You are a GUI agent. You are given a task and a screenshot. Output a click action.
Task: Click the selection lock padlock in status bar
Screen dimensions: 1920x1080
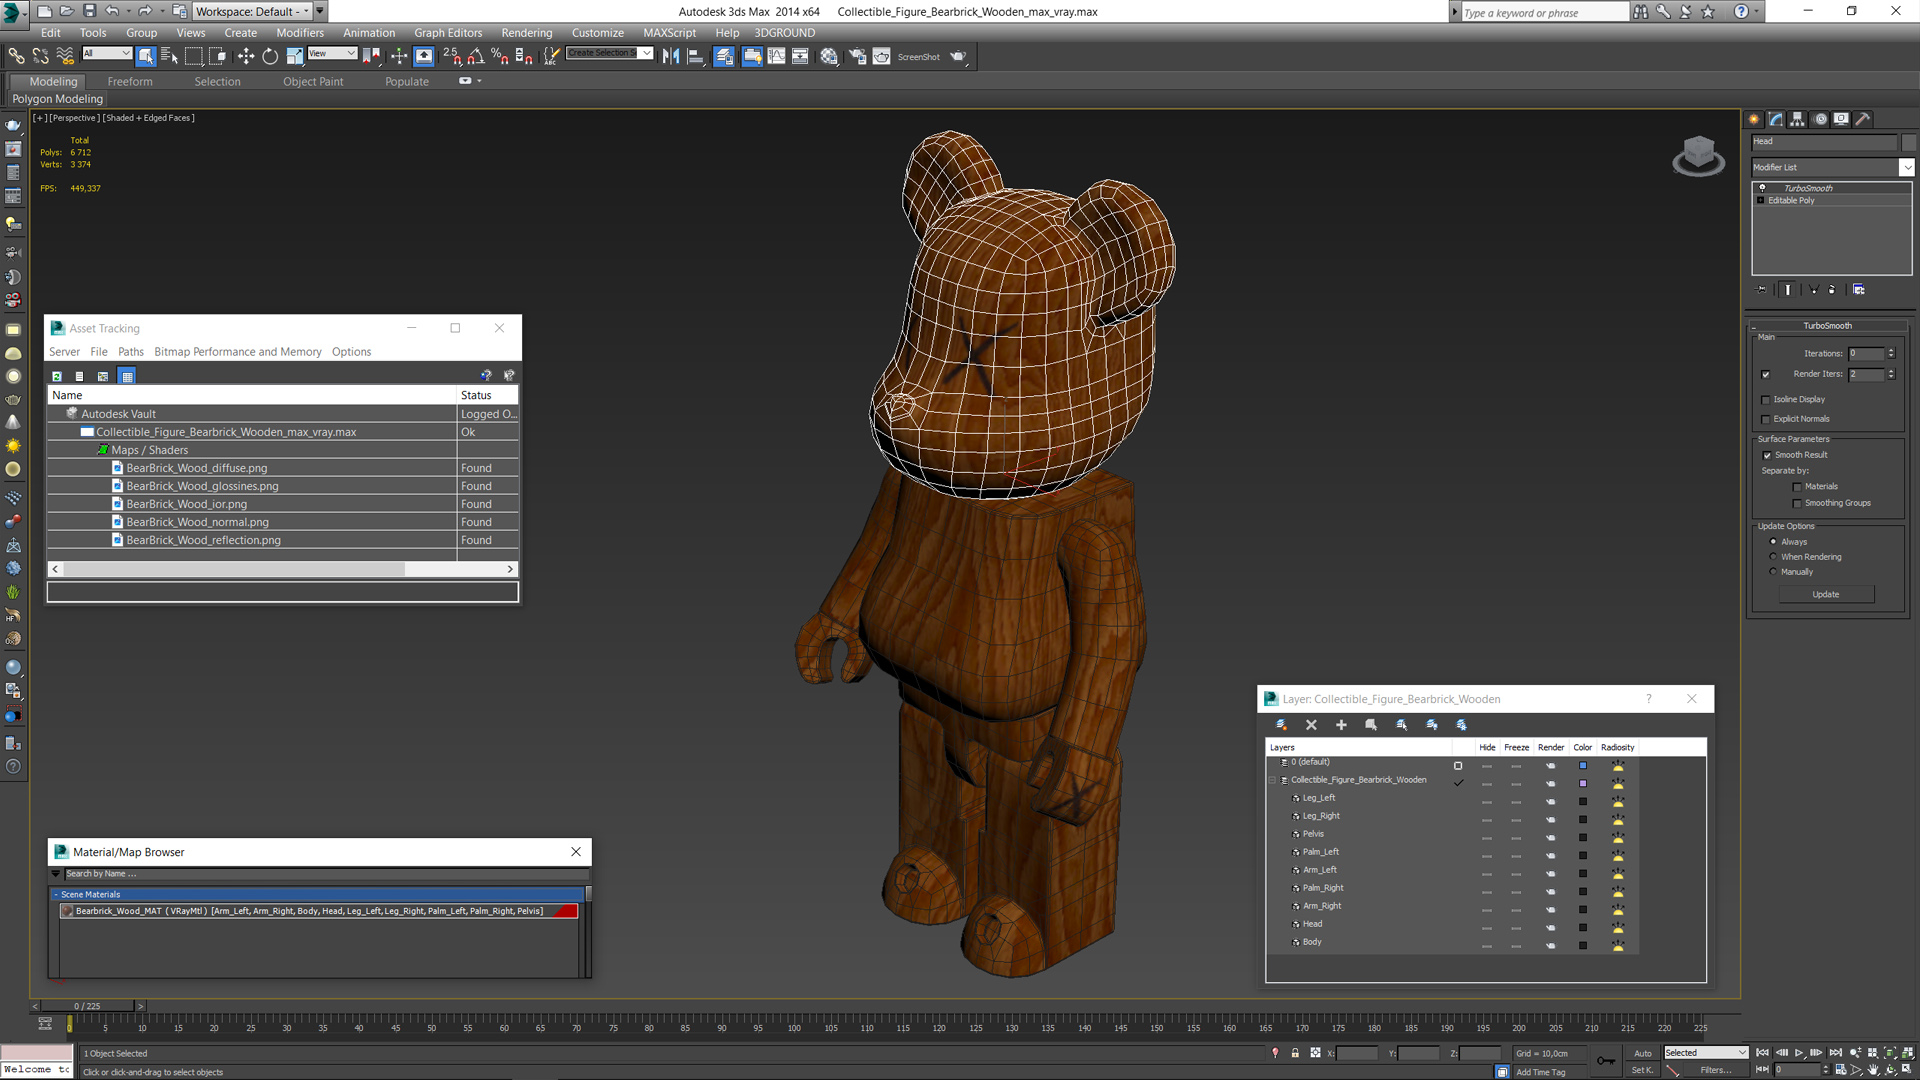(1295, 1053)
